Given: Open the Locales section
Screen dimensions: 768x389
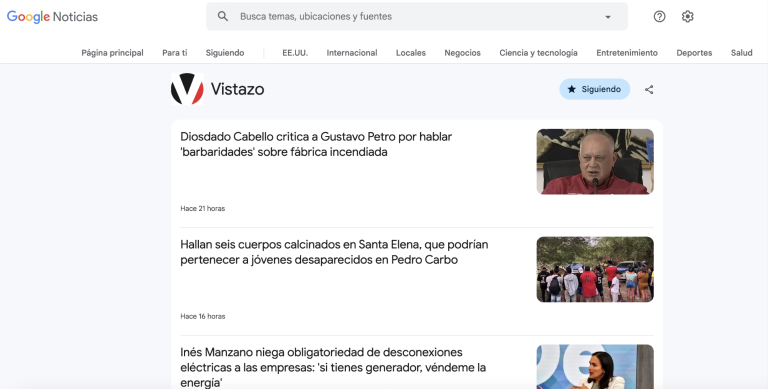Looking at the screenshot, I should tap(410, 53).
